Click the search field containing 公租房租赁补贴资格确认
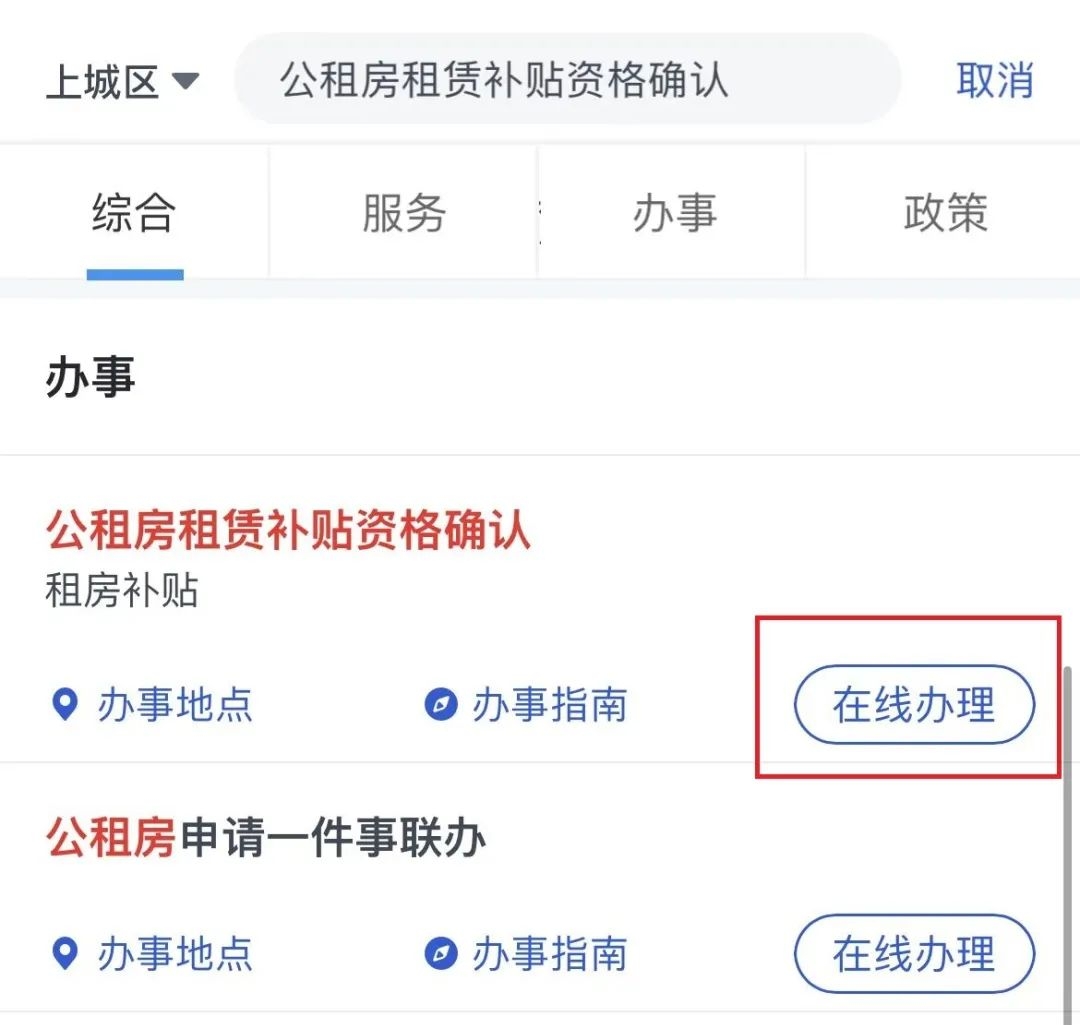Screen dimensions: 1080x1025 click(568, 79)
